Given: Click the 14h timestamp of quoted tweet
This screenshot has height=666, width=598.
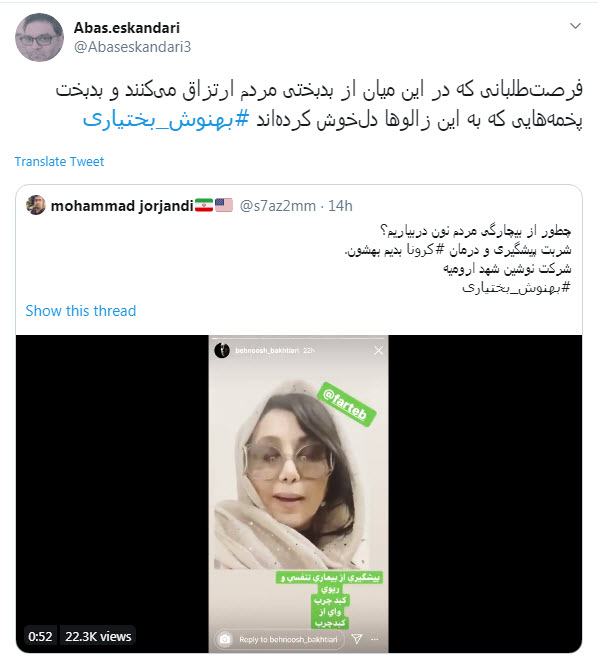Looking at the screenshot, I should (x=340, y=206).
